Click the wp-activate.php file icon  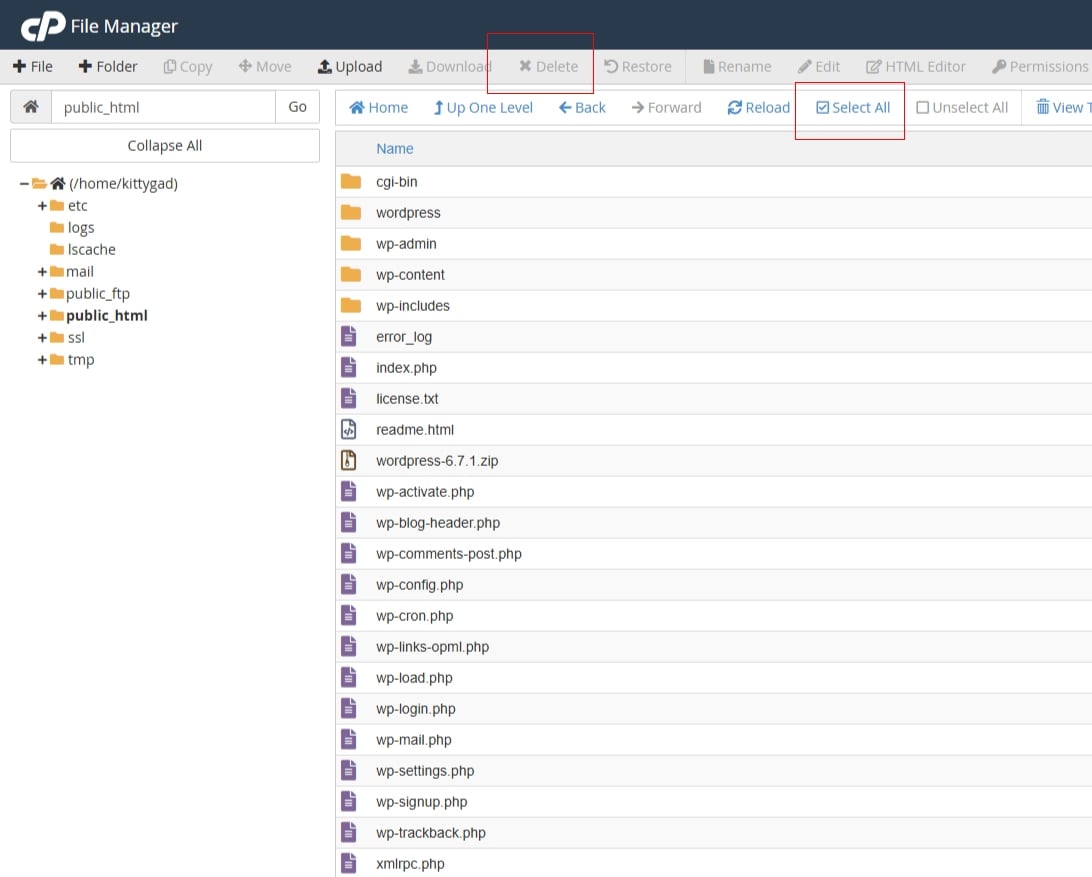[x=349, y=491]
